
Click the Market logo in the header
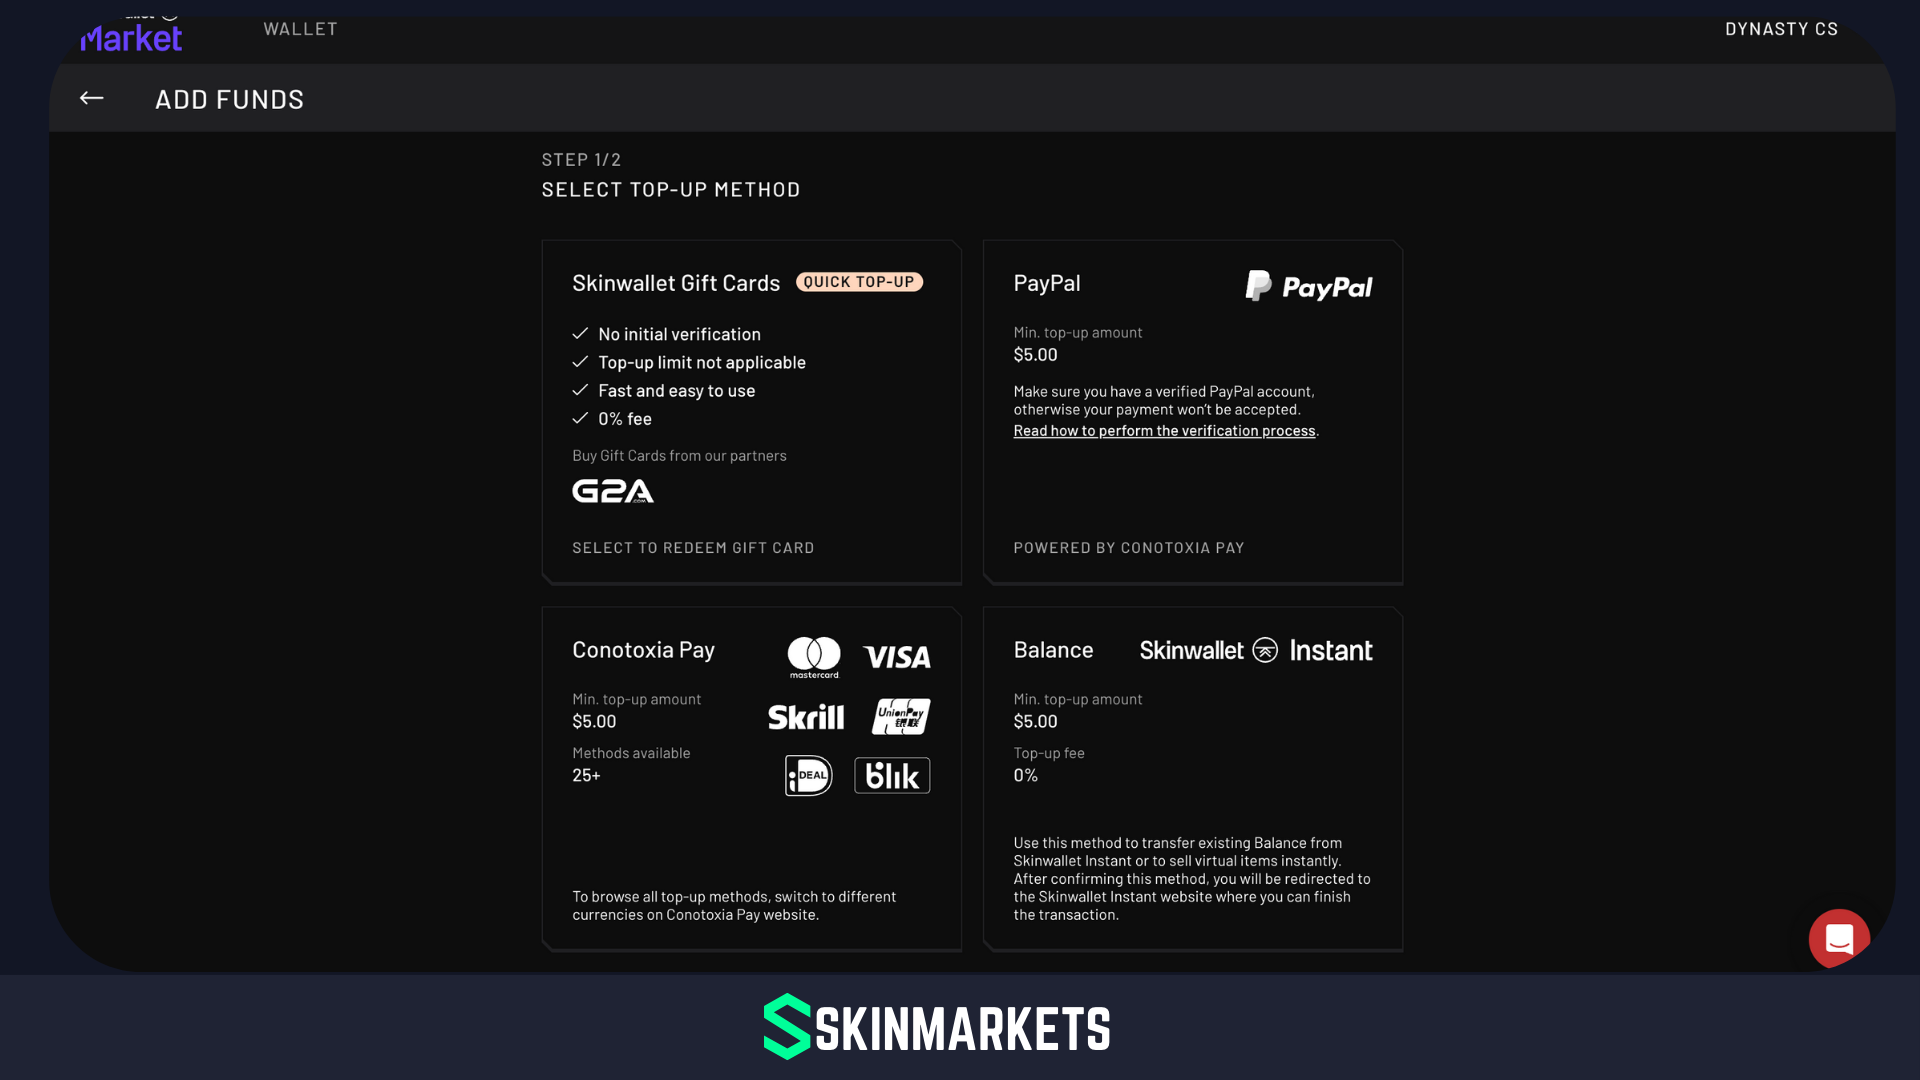pos(130,33)
